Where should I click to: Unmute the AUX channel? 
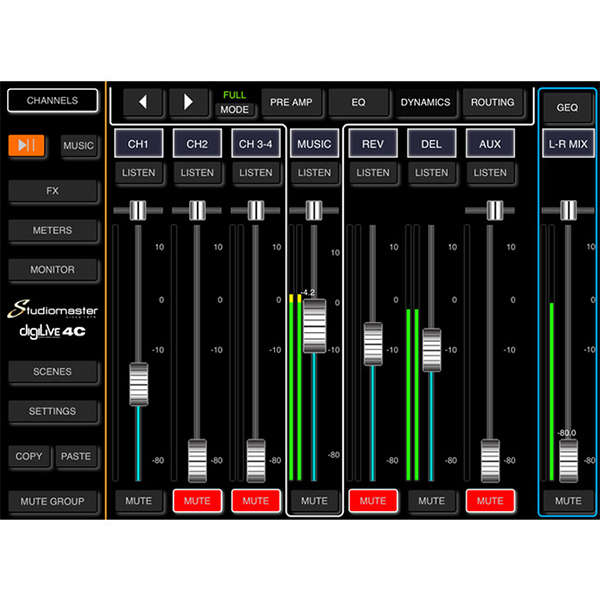pyautogui.click(x=490, y=501)
